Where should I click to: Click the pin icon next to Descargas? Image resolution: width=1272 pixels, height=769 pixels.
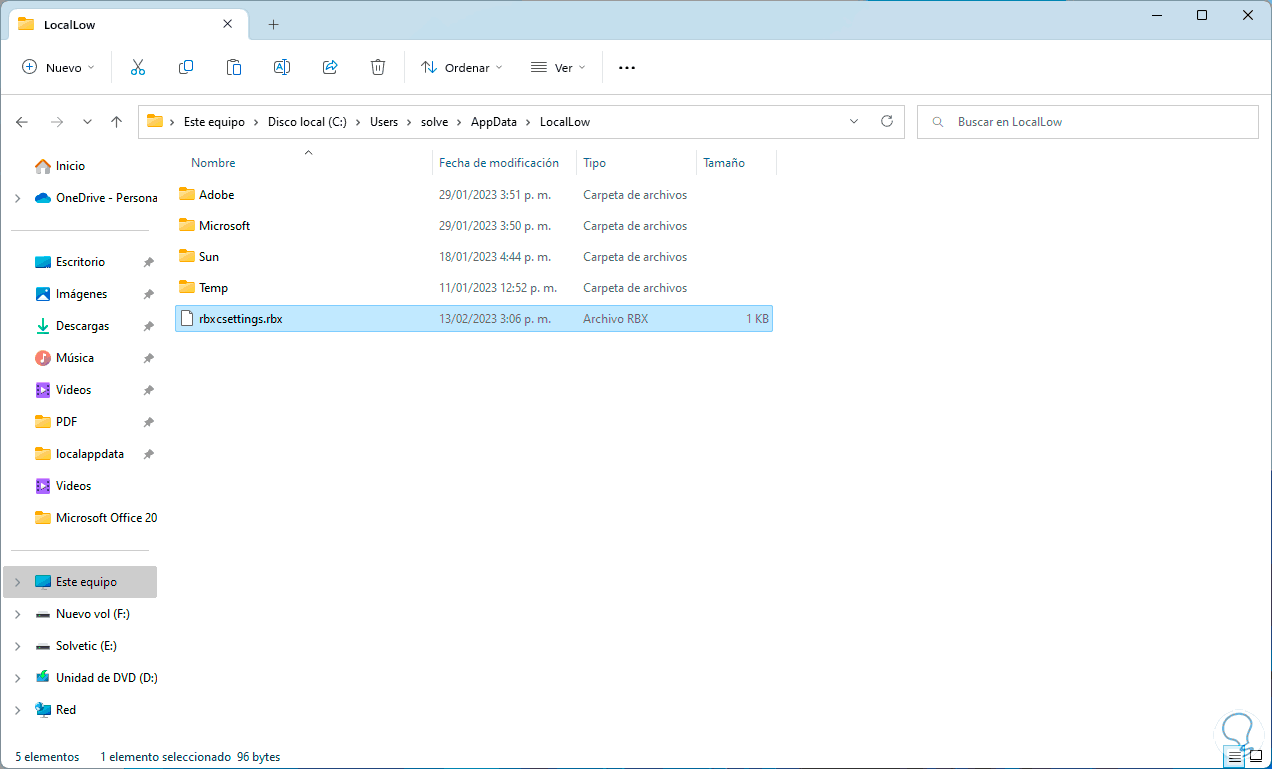click(148, 326)
